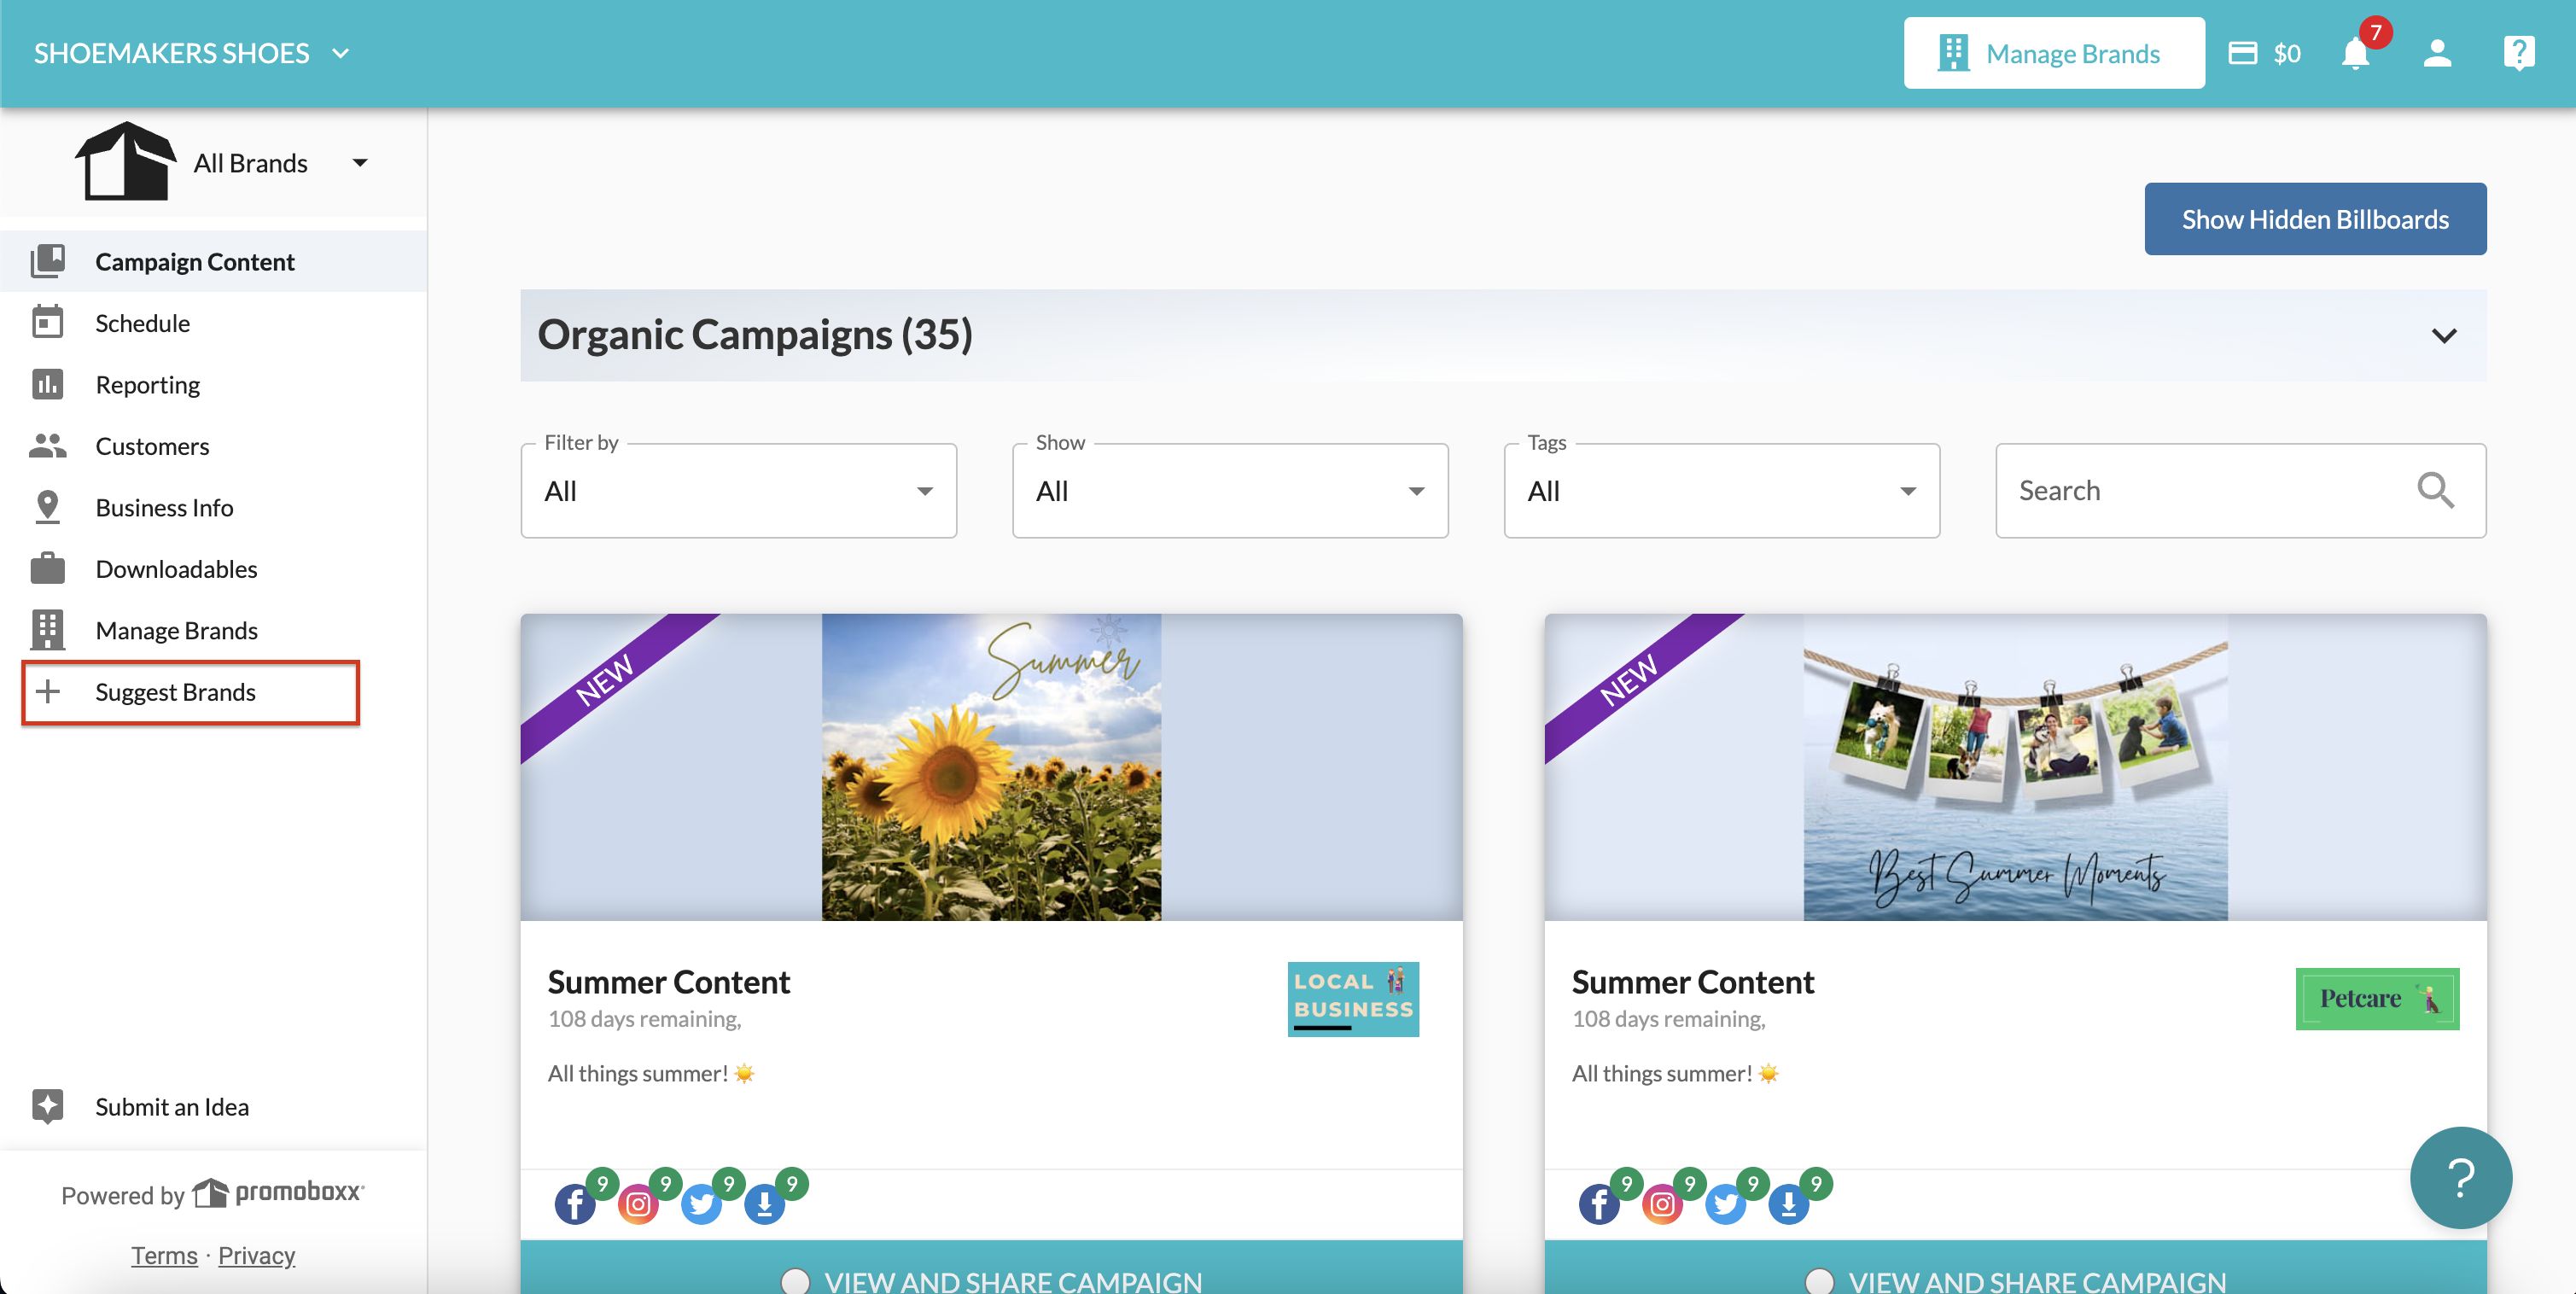Click the Facebook icon on Petcare card
Screen dimensions: 2576x1294
(1599, 1204)
